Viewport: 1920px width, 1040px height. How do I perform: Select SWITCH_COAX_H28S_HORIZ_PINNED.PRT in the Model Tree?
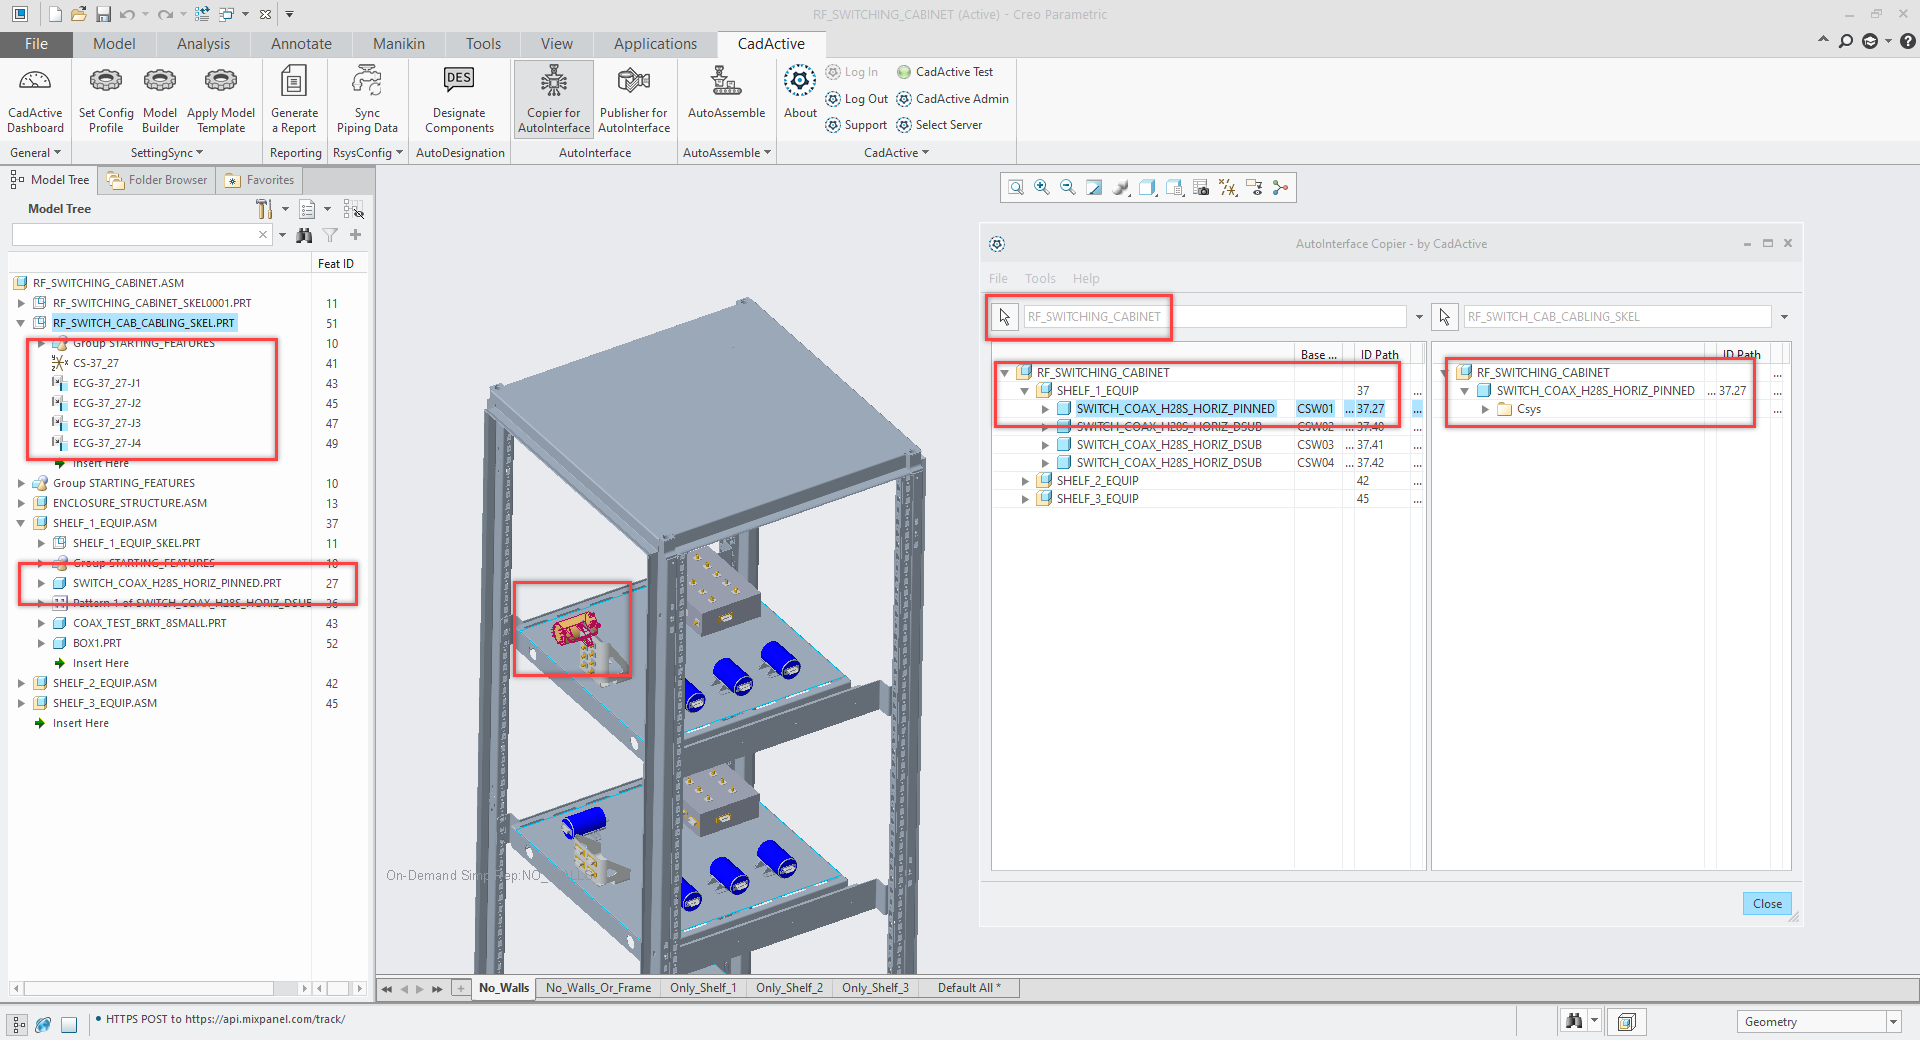[177, 583]
